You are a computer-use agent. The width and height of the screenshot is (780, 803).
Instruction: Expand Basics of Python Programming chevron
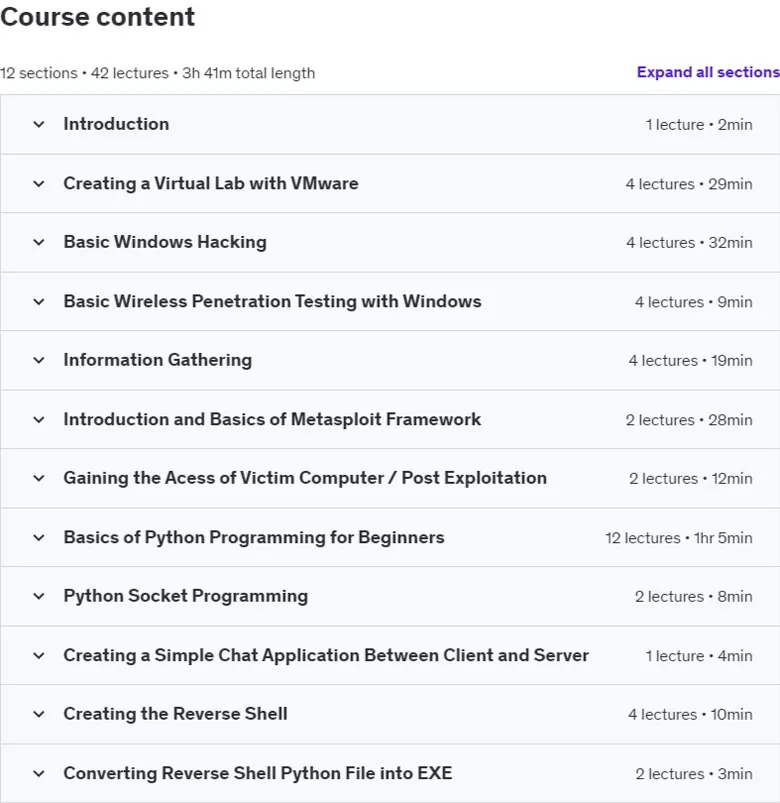pyautogui.click(x=39, y=538)
